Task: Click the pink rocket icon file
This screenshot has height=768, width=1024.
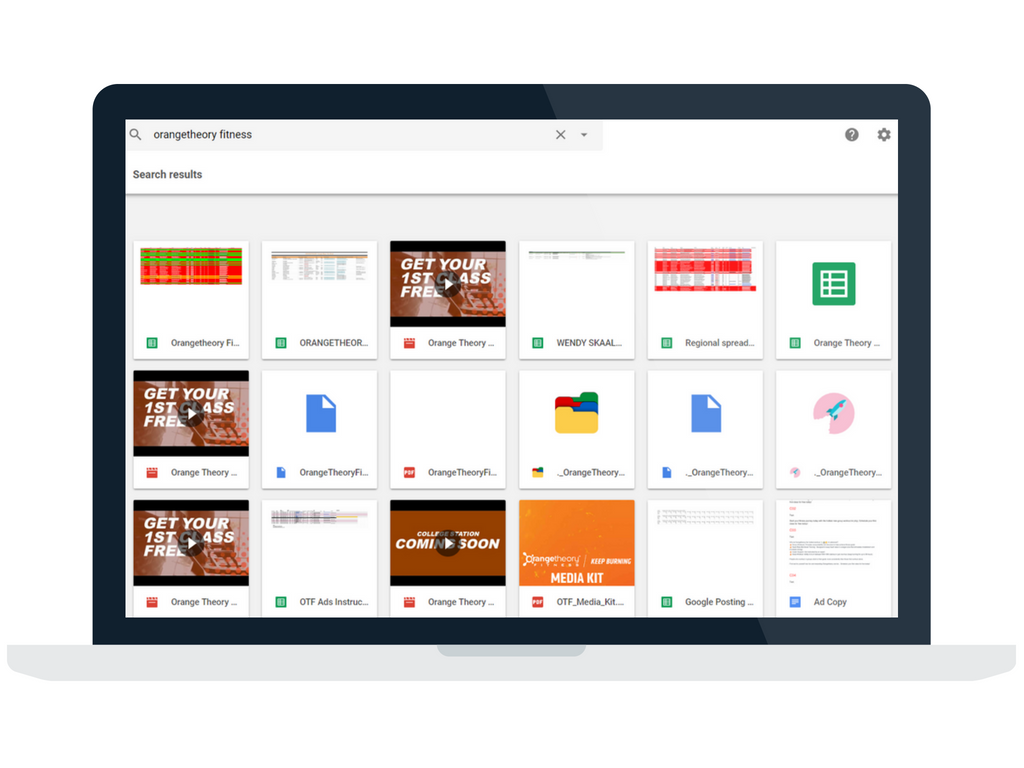Action: pos(833,413)
